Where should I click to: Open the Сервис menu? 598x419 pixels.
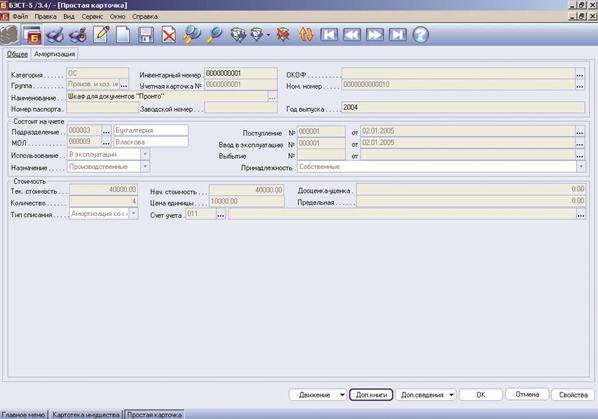pos(92,16)
